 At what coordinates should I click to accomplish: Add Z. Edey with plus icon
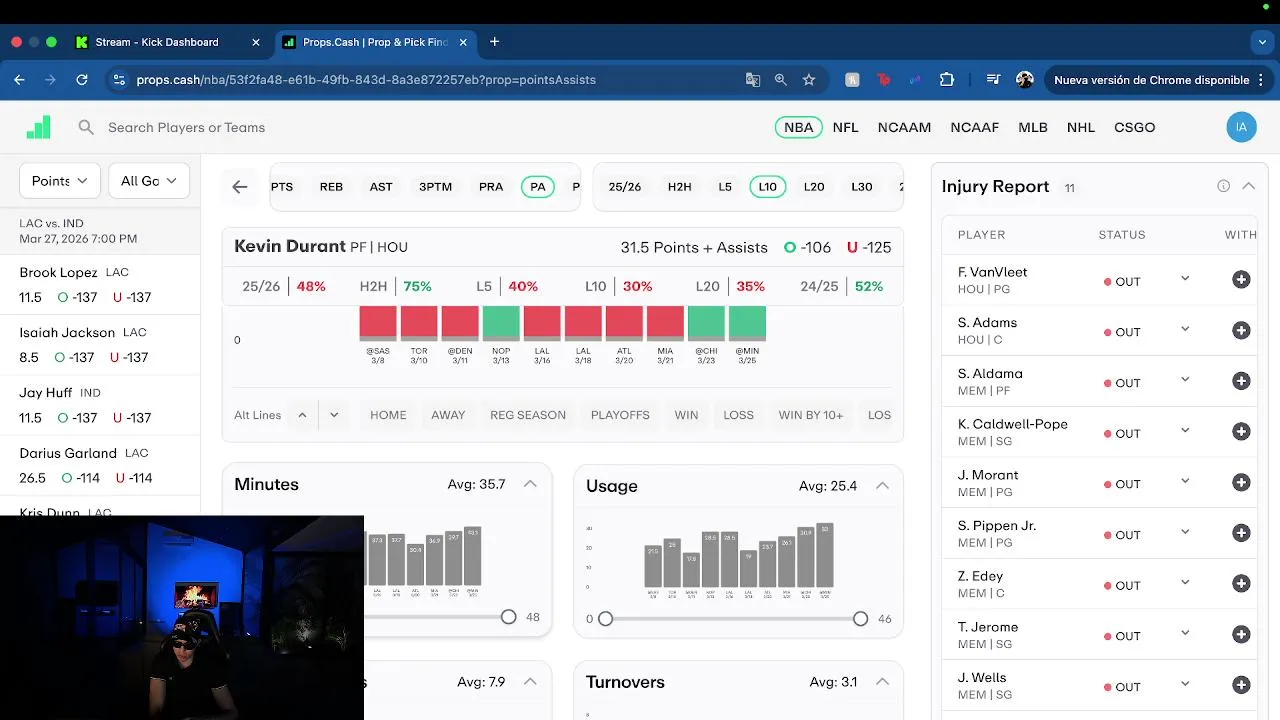[x=1241, y=584]
